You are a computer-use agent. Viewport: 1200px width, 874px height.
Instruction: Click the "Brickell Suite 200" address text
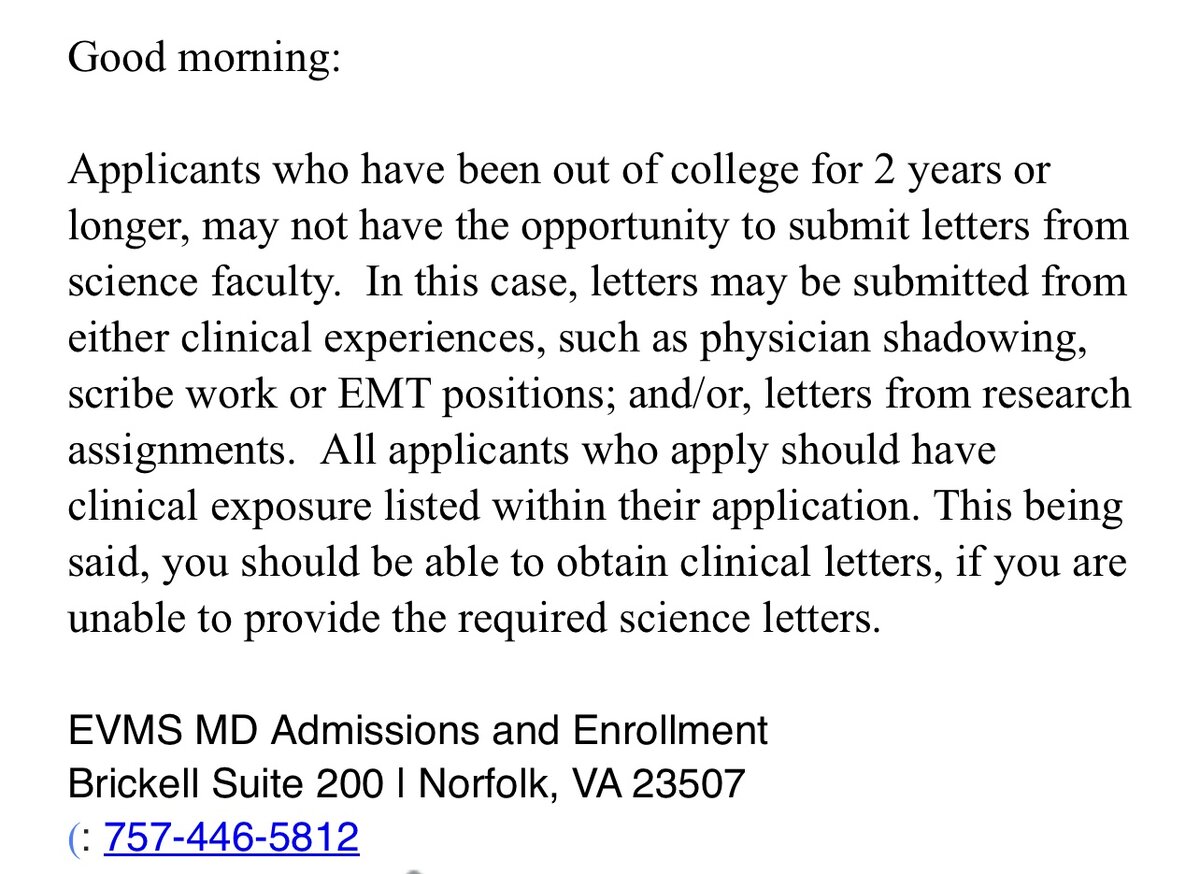coord(225,783)
